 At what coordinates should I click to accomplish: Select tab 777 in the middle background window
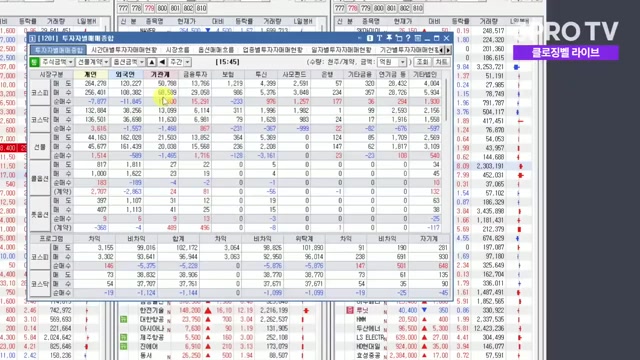(x=123, y=8)
